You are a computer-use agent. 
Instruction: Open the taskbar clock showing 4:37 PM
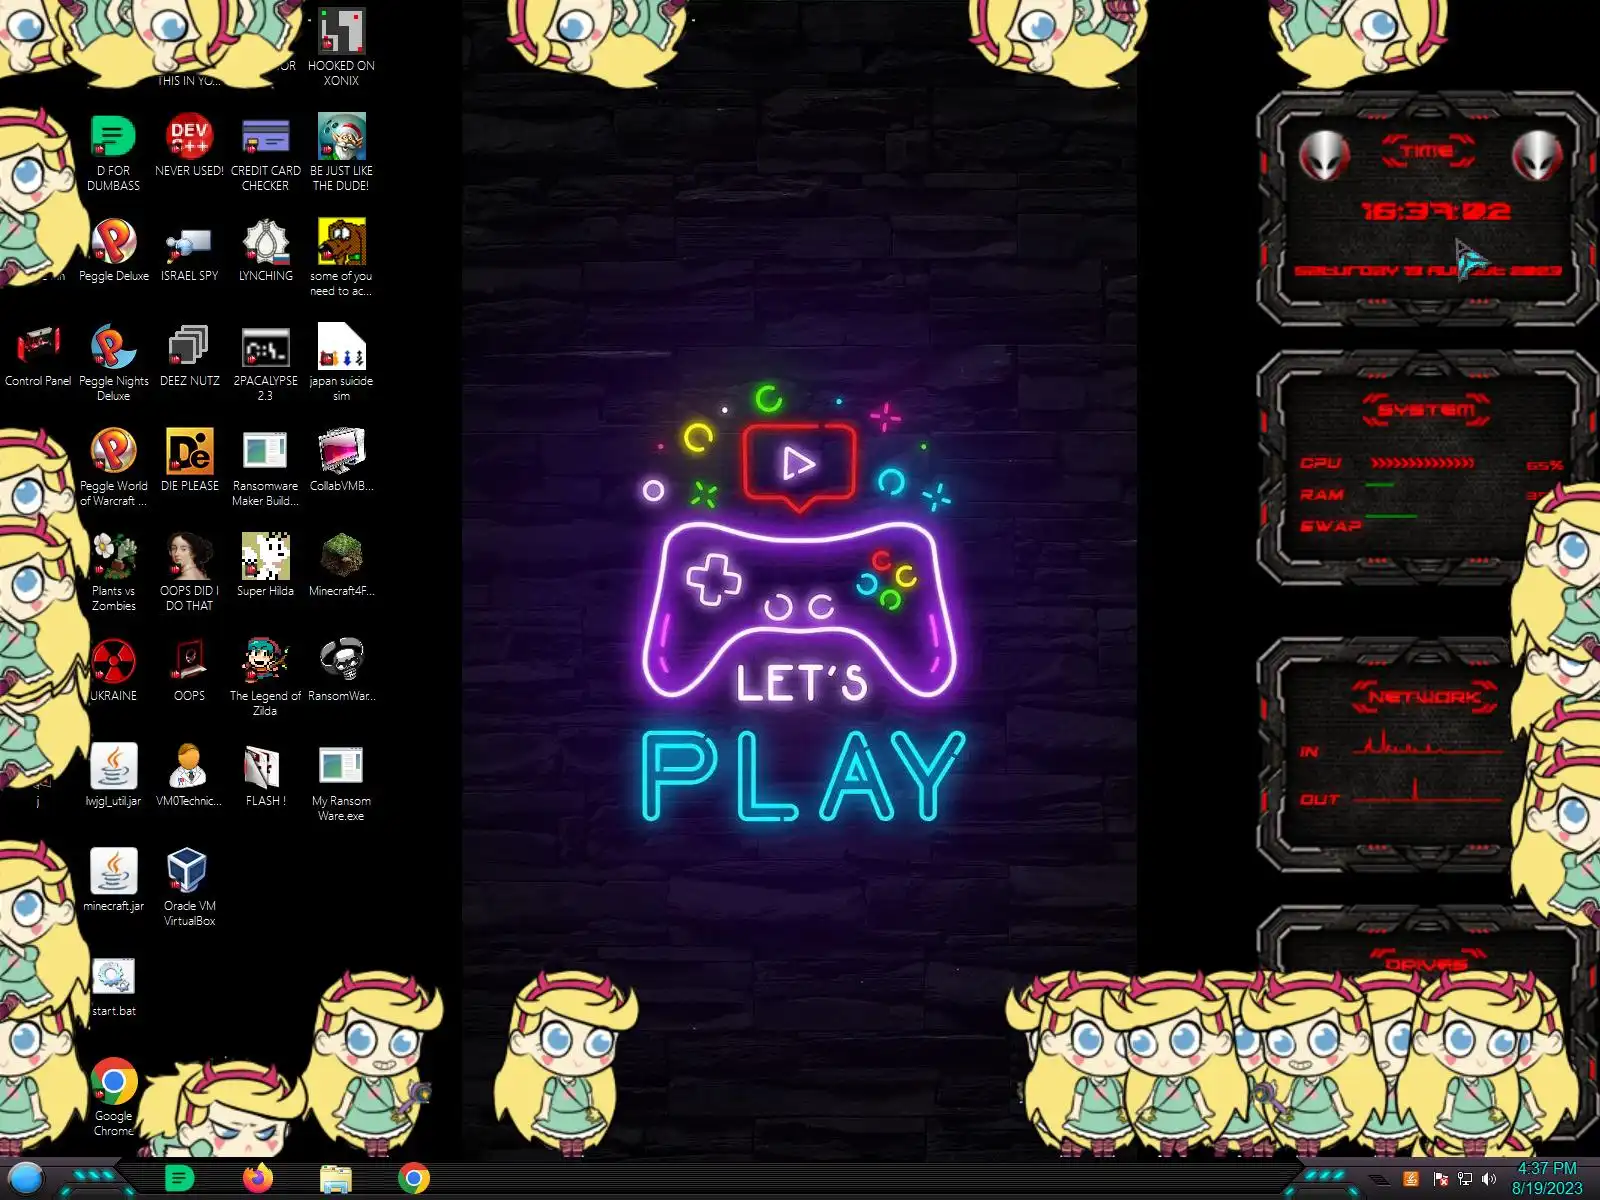point(1547,1178)
